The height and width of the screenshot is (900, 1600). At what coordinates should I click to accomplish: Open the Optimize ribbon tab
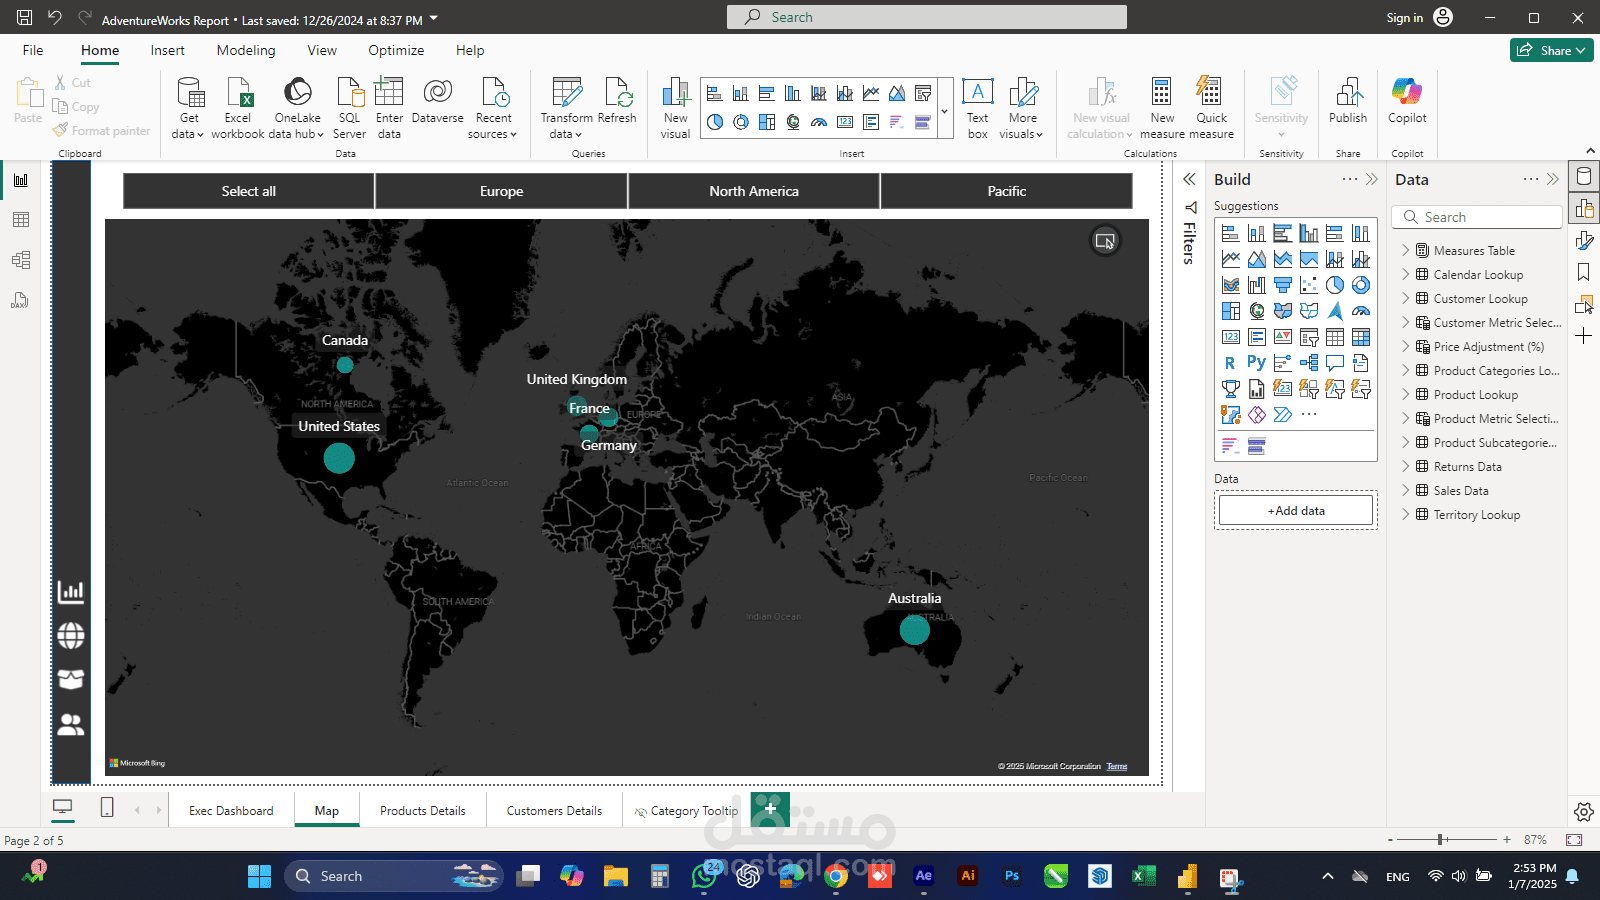pos(396,50)
